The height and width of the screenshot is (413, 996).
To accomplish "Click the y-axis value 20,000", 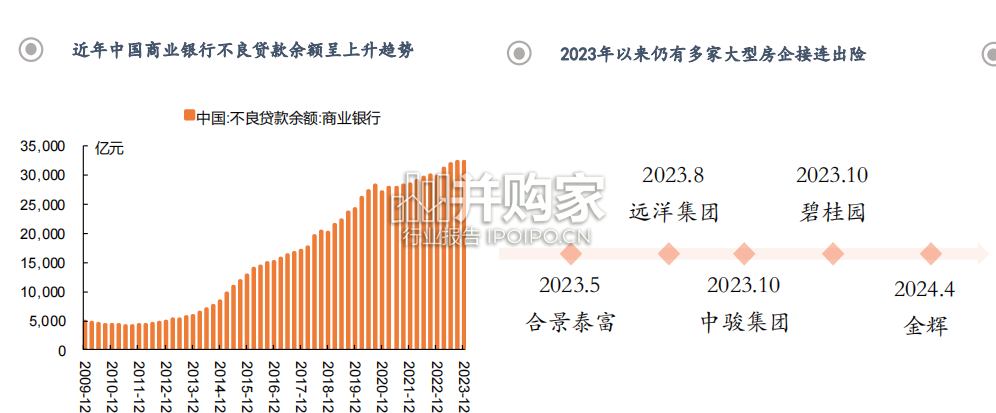I will (x=43, y=234).
